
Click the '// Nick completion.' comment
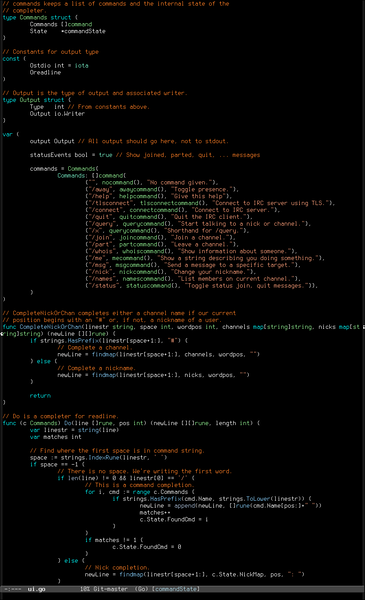click(x=117, y=568)
